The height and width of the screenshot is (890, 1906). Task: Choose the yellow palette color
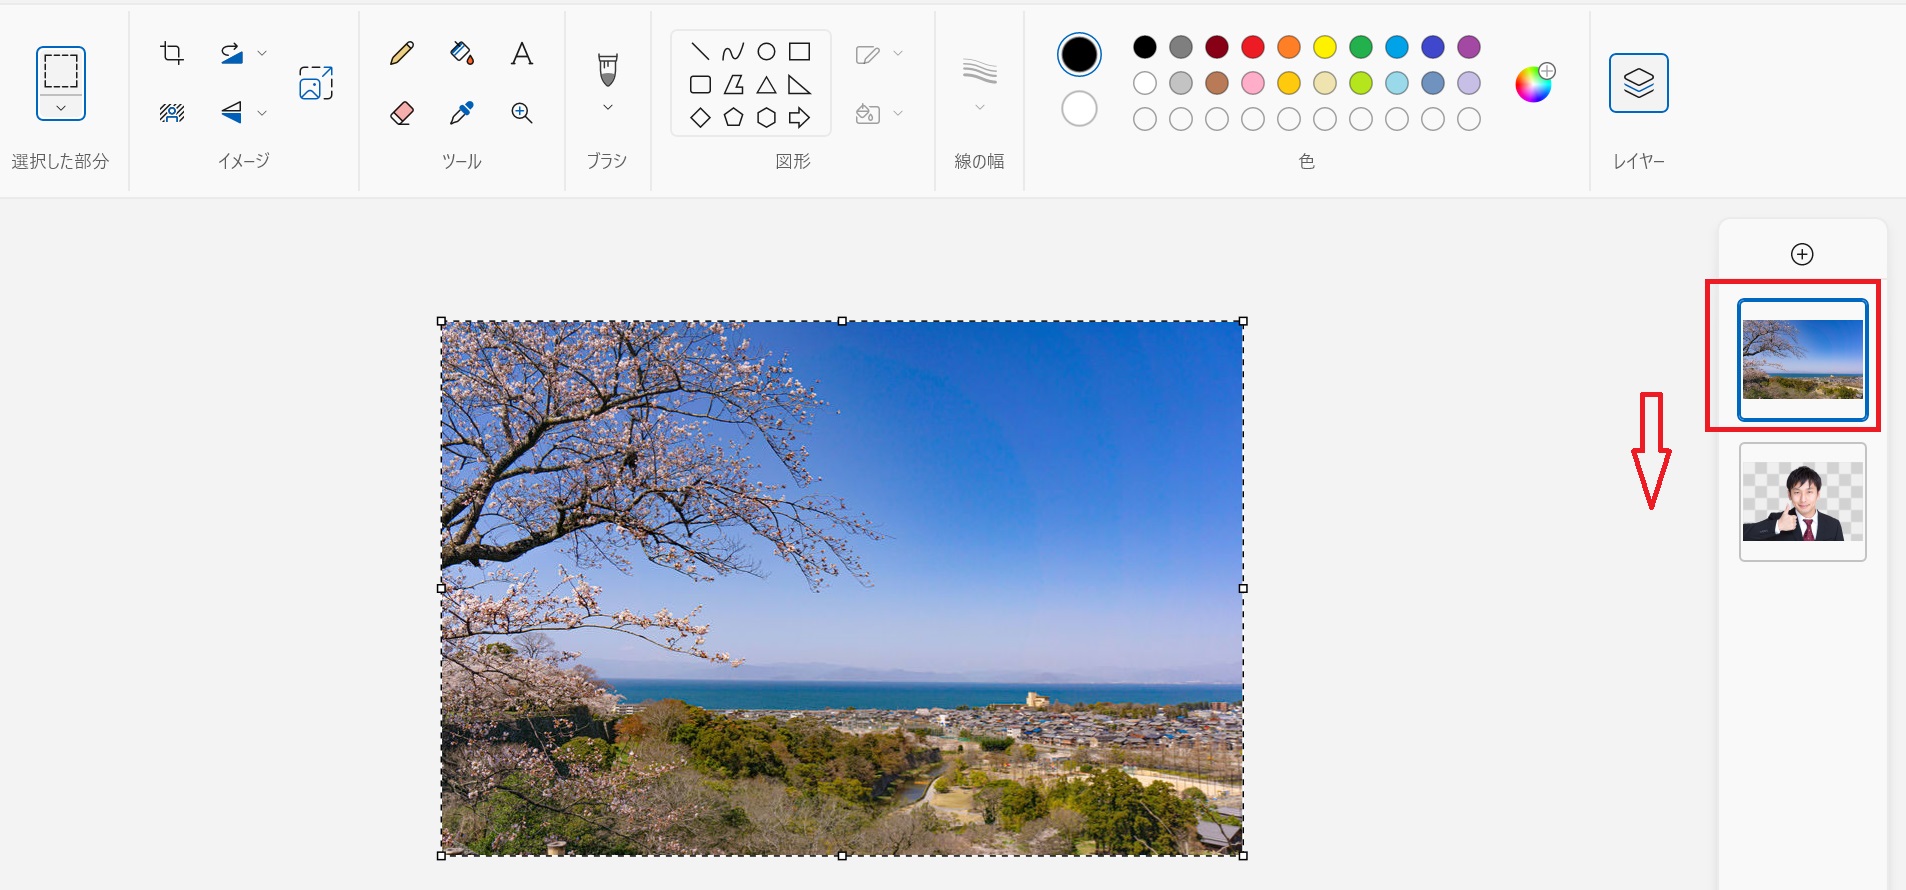1325,47
